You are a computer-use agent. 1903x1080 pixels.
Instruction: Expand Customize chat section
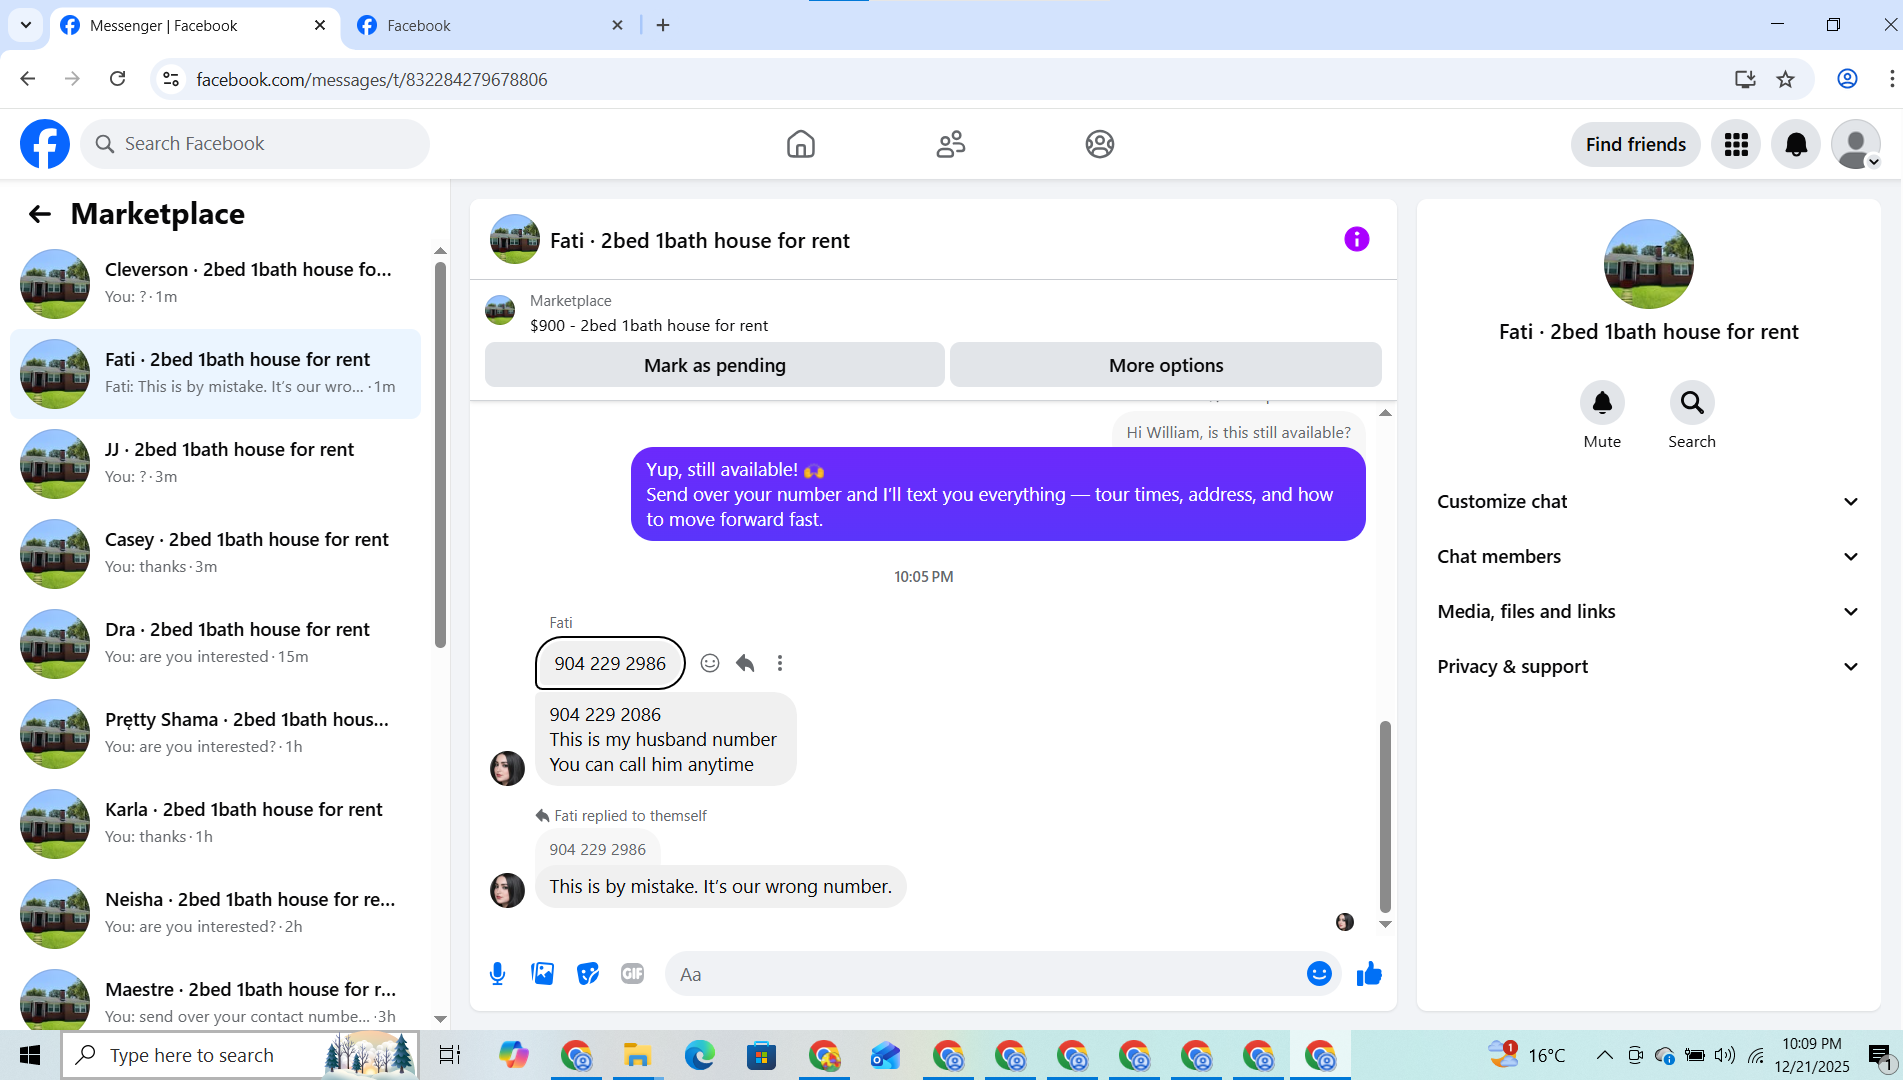(1648, 502)
